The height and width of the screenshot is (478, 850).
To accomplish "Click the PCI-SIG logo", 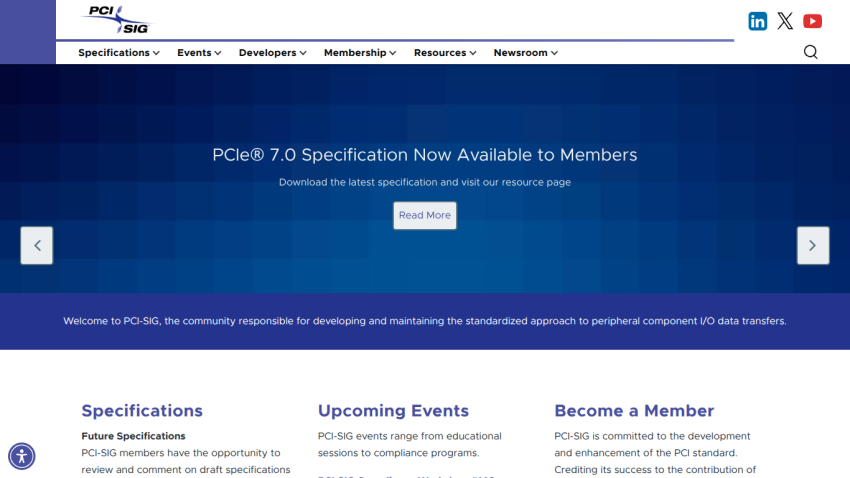I will point(117,20).
